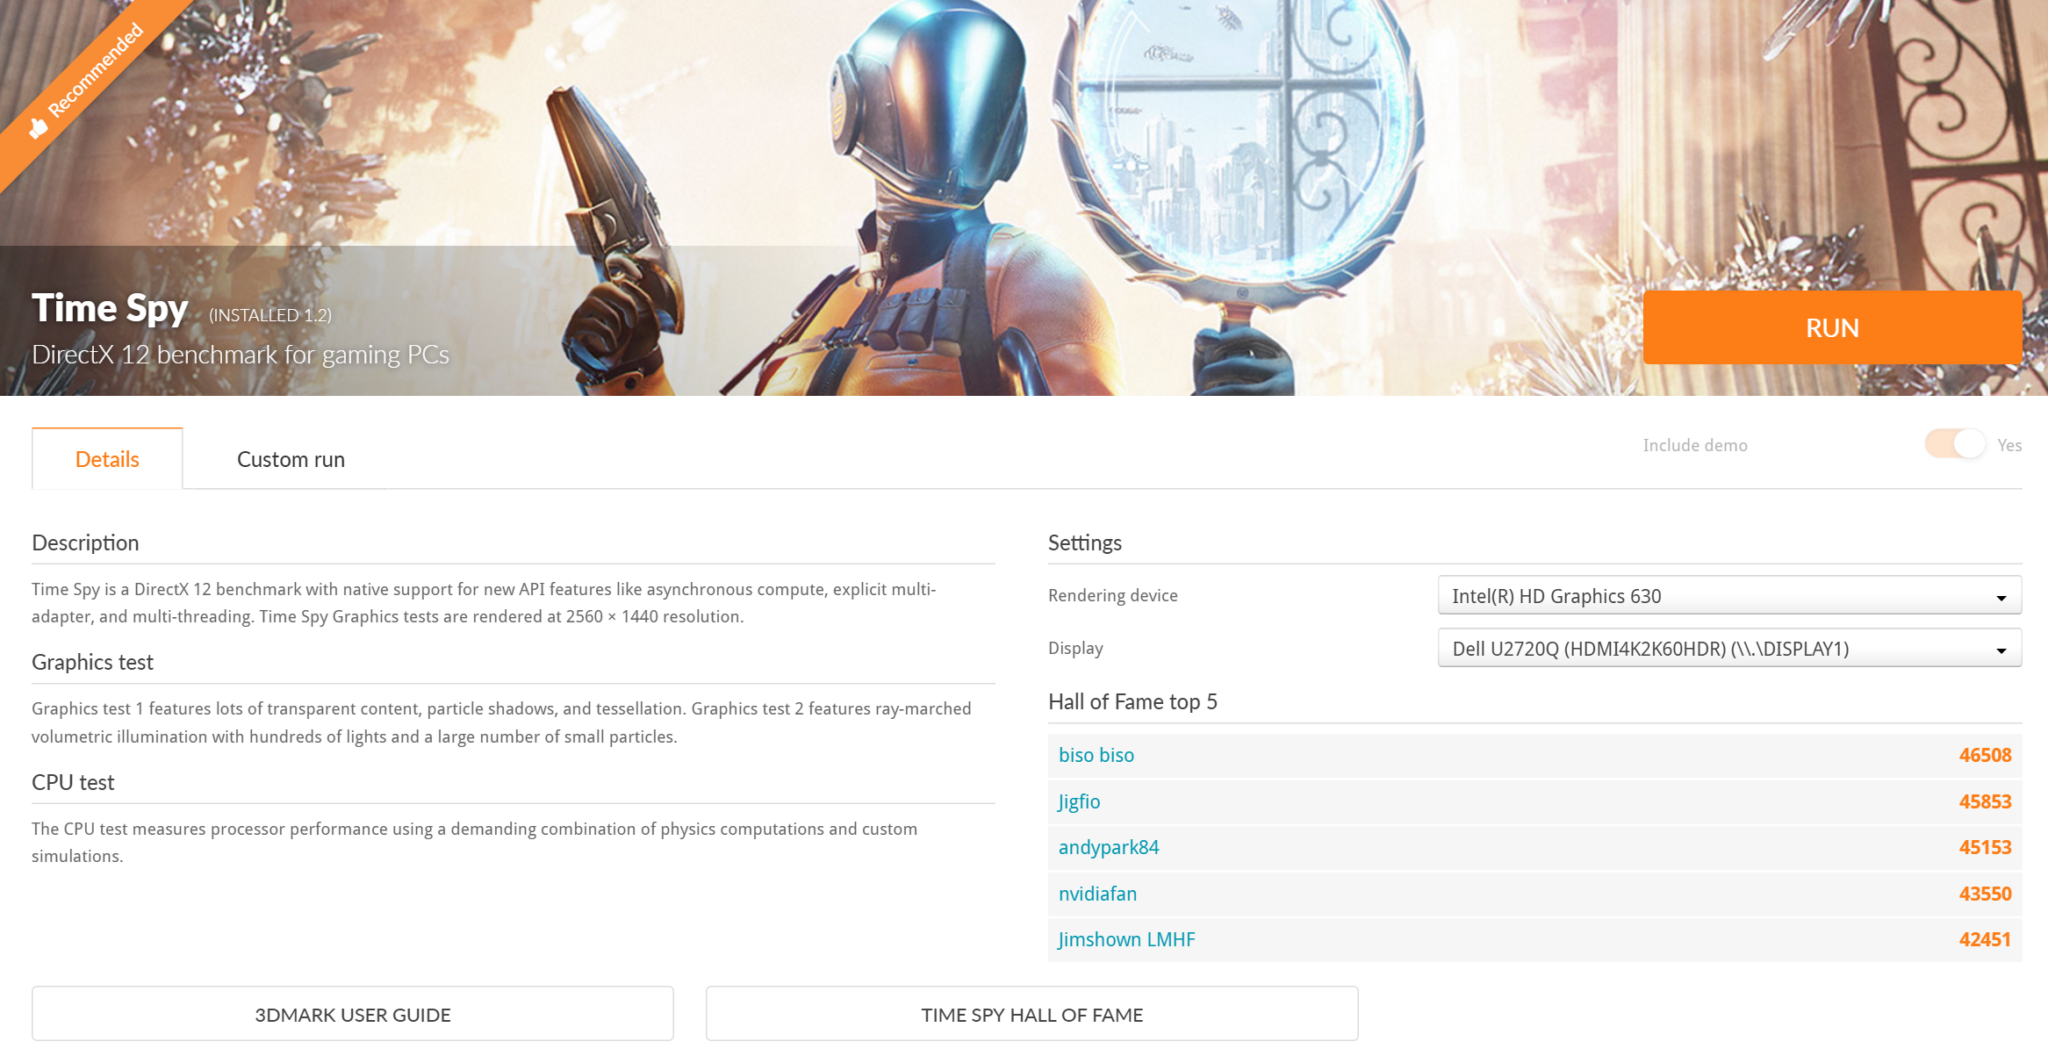Run the Time Spy benchmark
Screen dimensions: 2048x1056
(x=1832, y=327)
